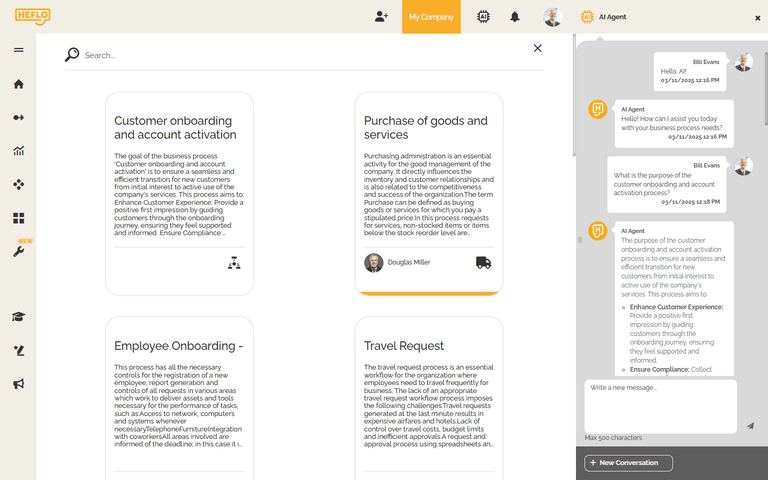Open the graduation cap learning icon
This screenshot has height=480, width=768.
[x=18, y=317]
